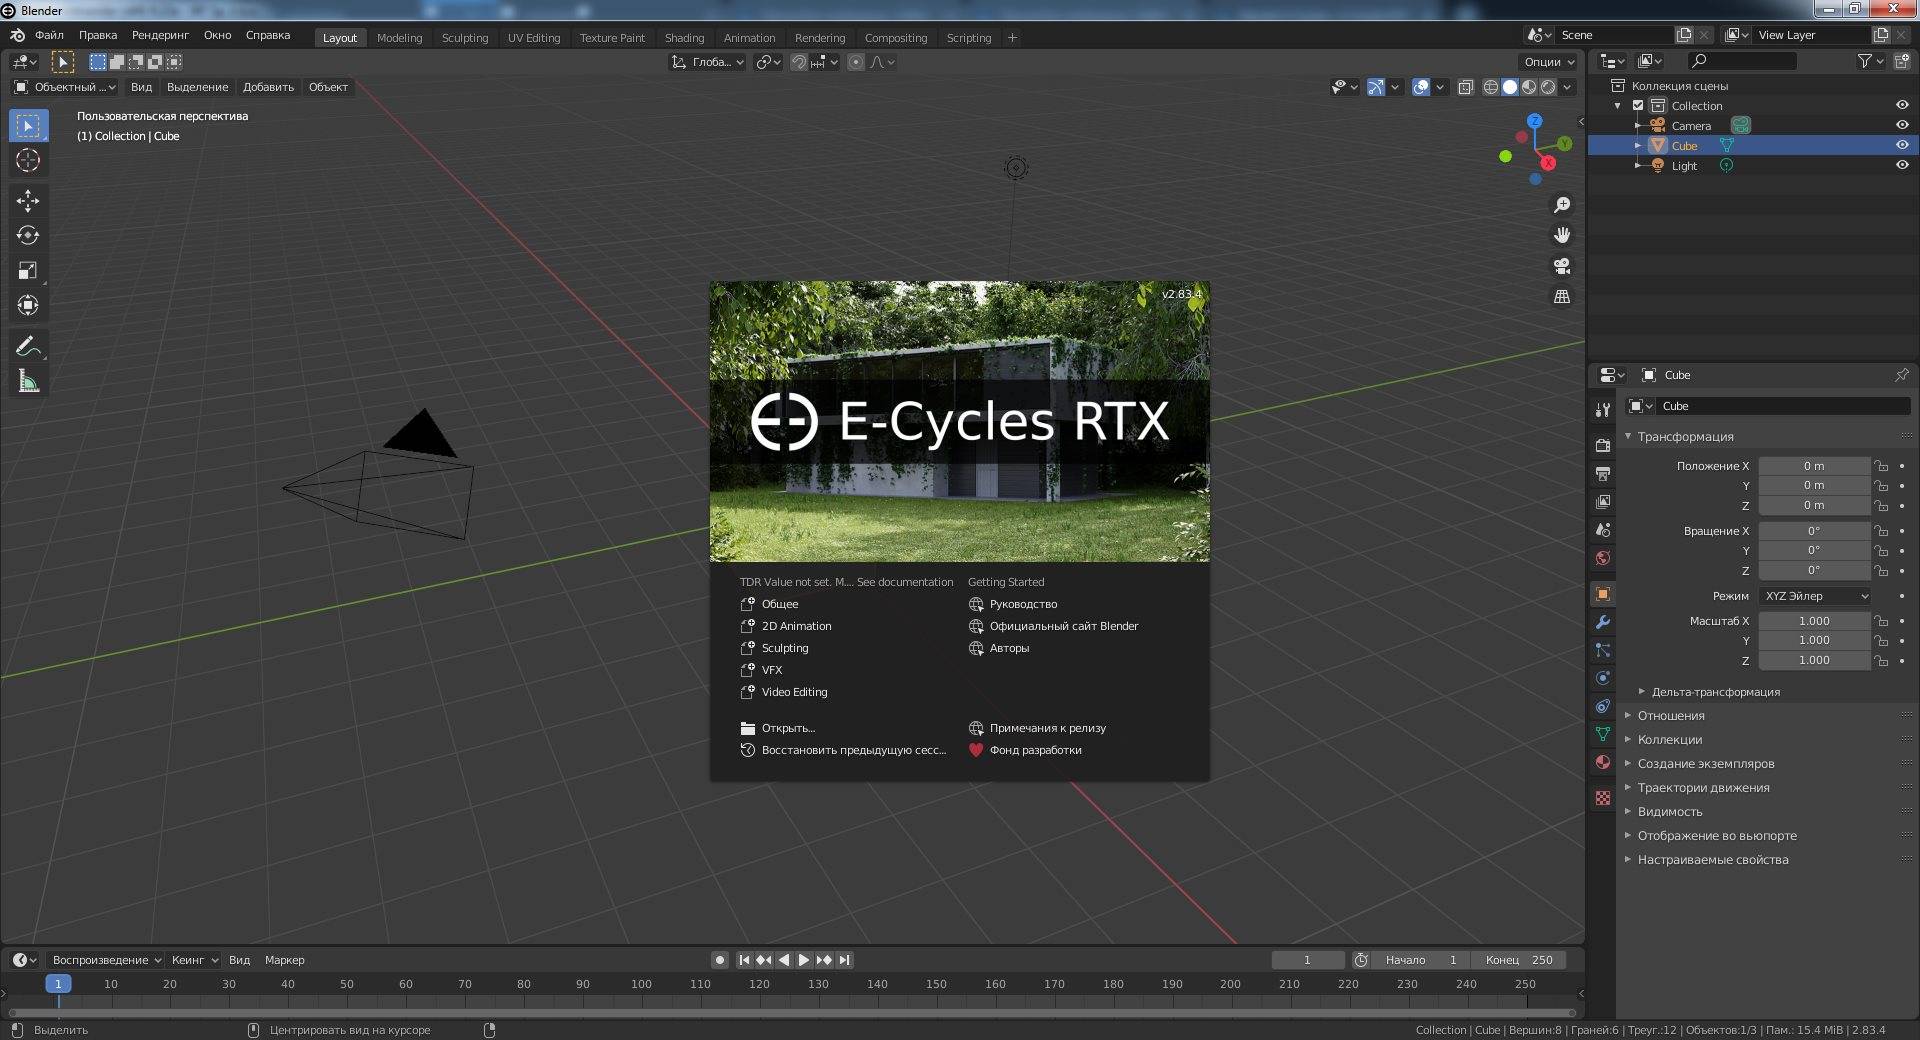Toggle snapping magnet in header
The width and height of the screenshot is (1920, 1040).
click(x=799, y=62)
